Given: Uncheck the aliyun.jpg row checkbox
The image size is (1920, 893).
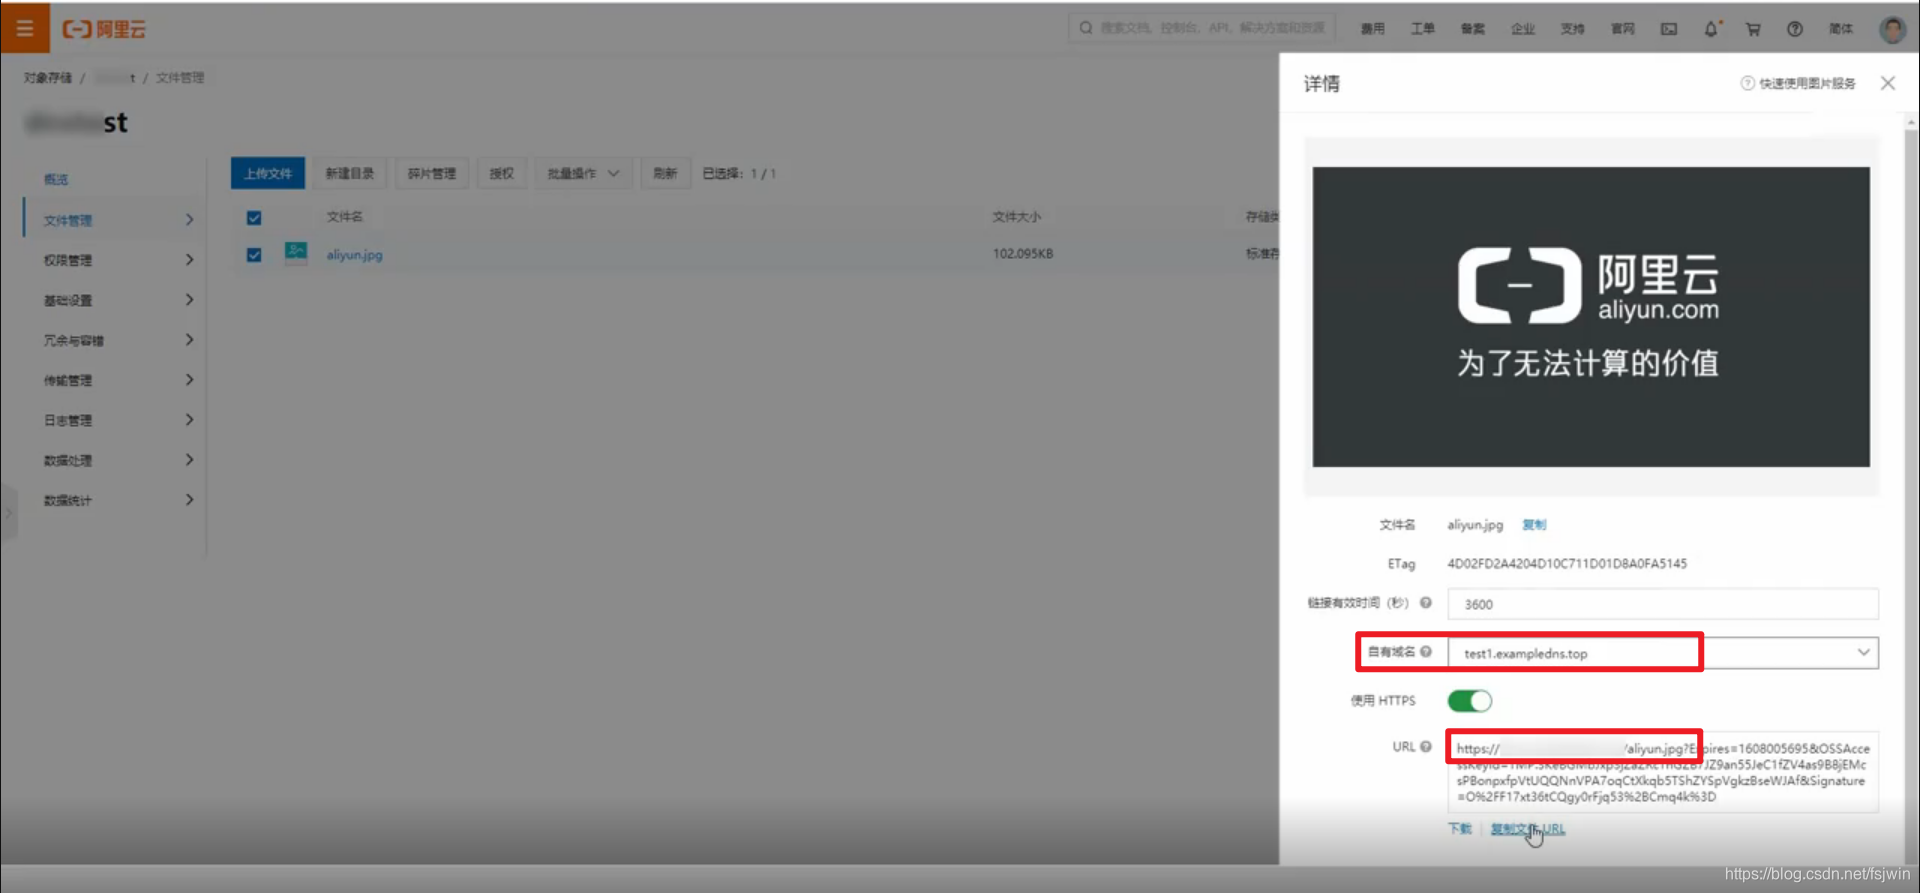Looking at the screenshot, I should pyautogui.click(x=254, y=255).
